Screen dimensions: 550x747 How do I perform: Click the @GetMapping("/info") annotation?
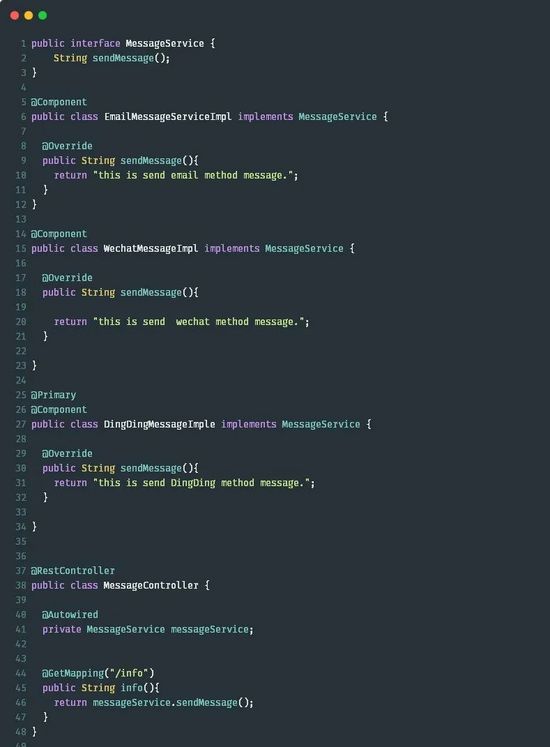[98, 673]
